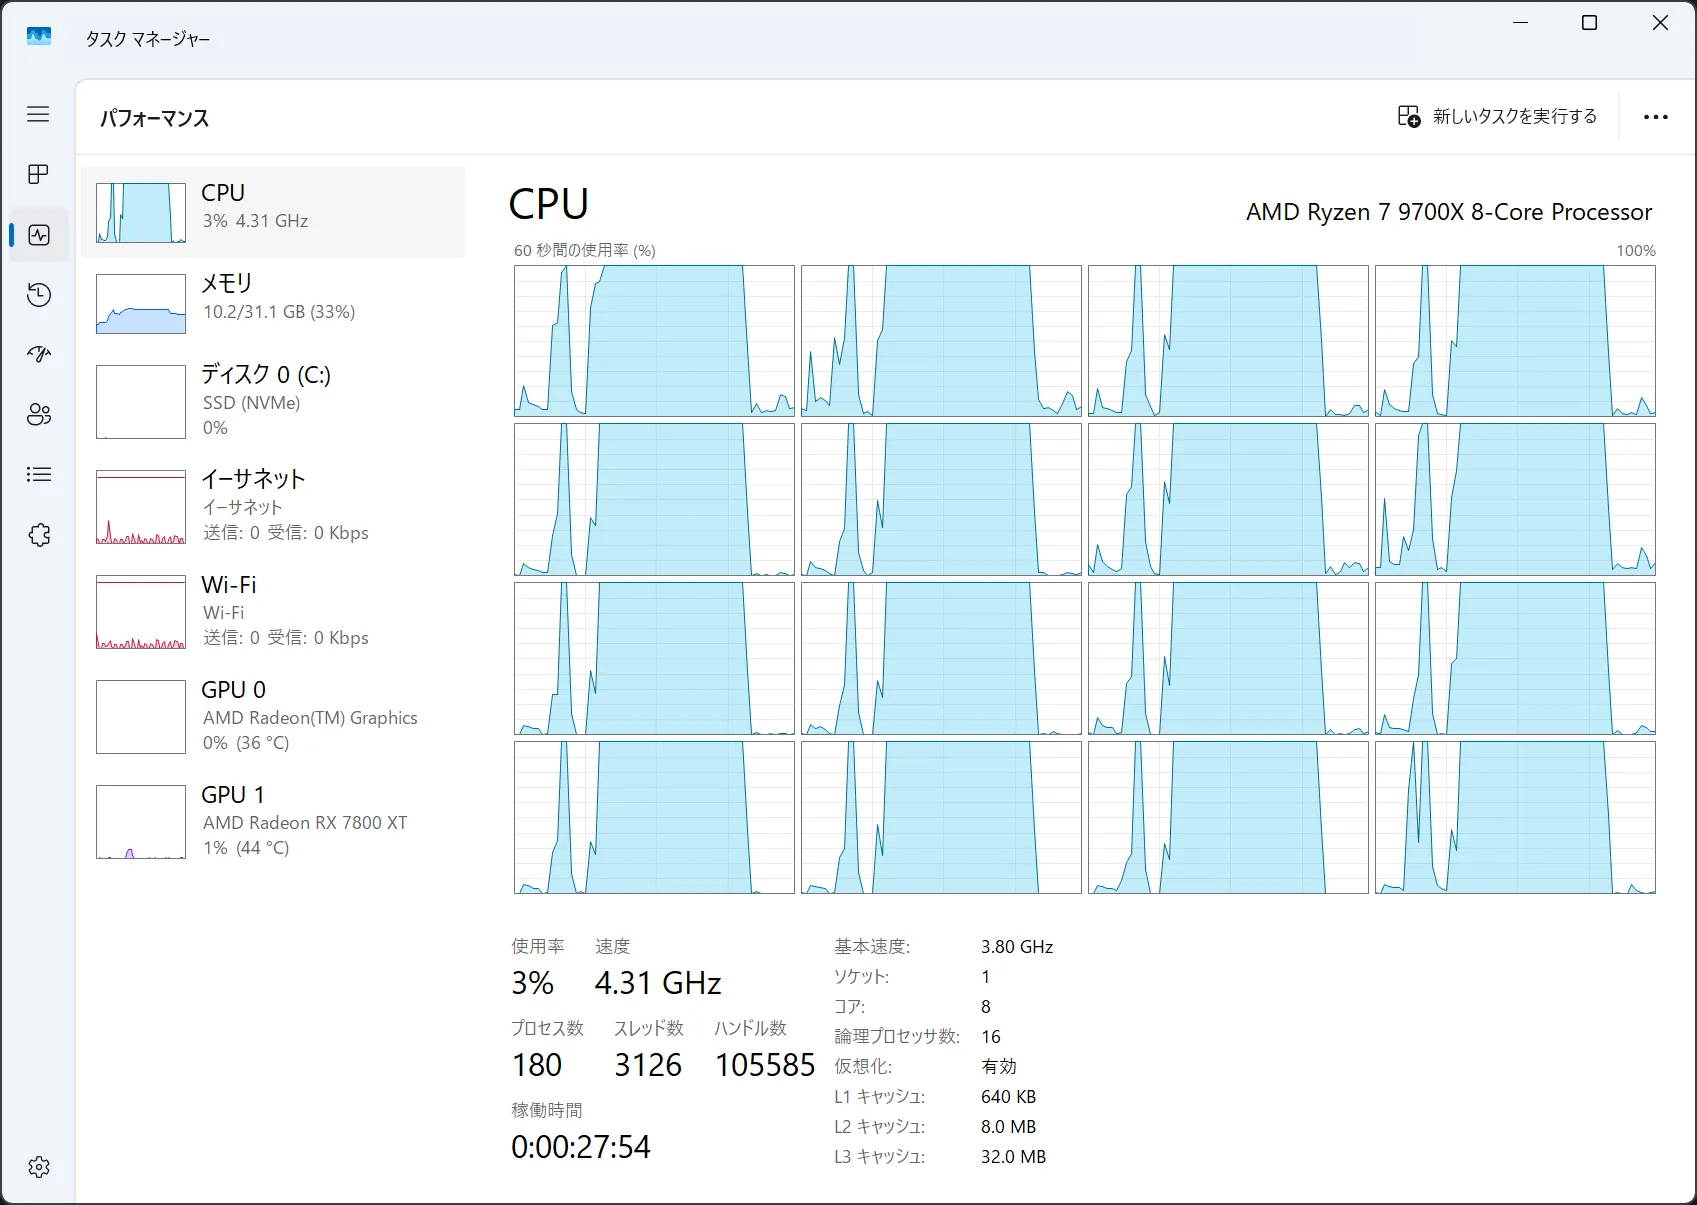Click the L3 cache 32.0 MB value
The height and width of the screenshot is (1205, 1697).
pos(1013,1157)
